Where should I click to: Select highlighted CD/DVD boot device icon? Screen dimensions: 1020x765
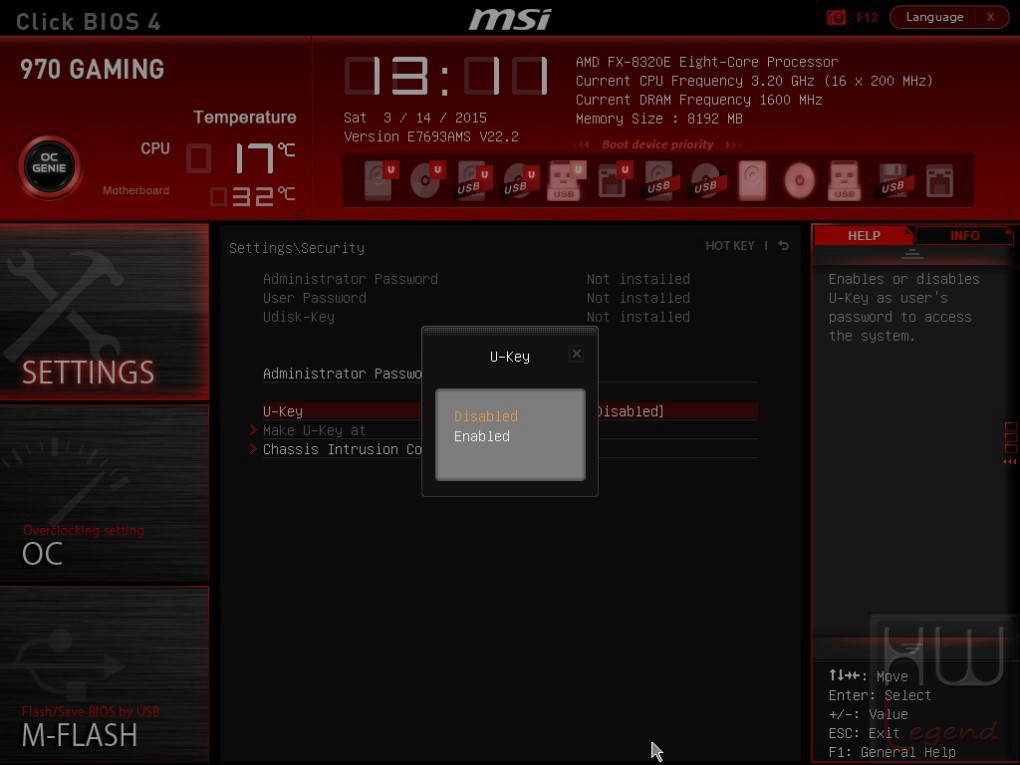pos(799,180)
